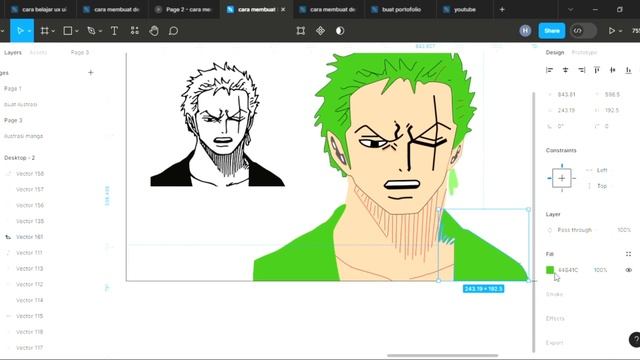Click the Align horizontal centers icon
This screenshot has height=360, width=640.
[x=565, y=70]
